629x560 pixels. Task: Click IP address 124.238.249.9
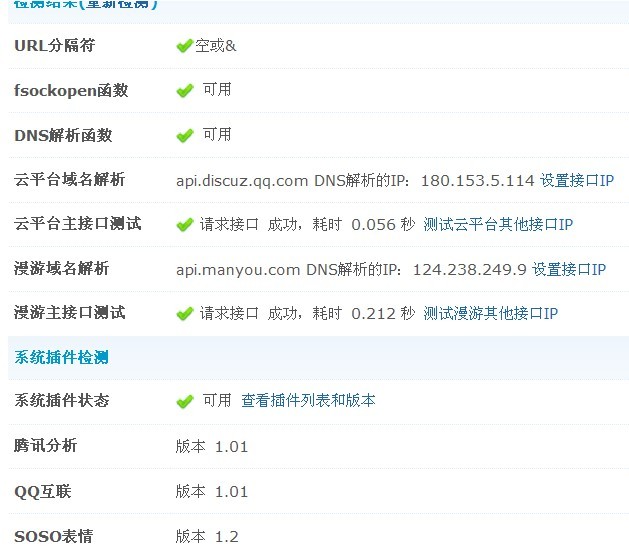click(469, 270)
